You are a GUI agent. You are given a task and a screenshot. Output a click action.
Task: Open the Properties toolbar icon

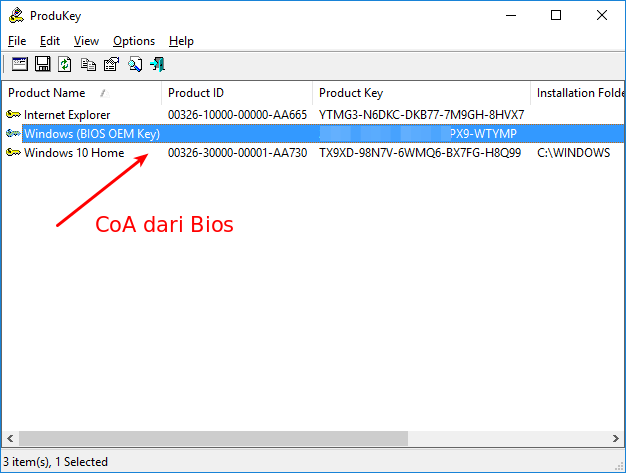point(111,64)
